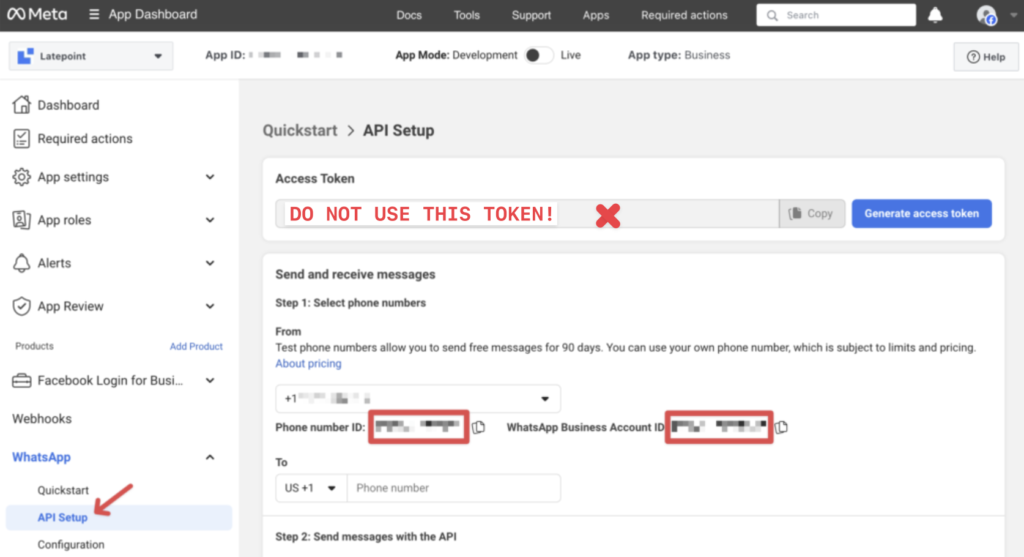Select Quickstart under WhatsApp
Screen dimensions: 1024x557
[63, 490]
